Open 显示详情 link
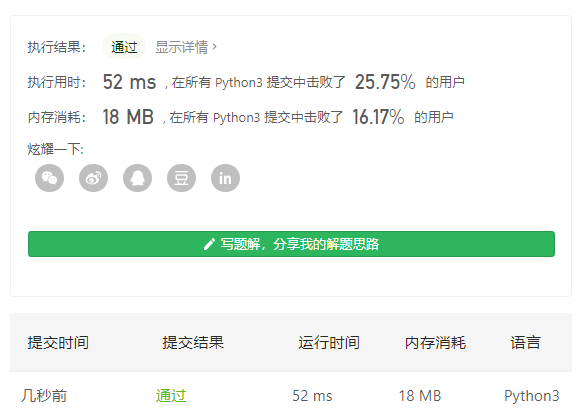The width and height of the screenshot is (582, 417). [186, 47]
